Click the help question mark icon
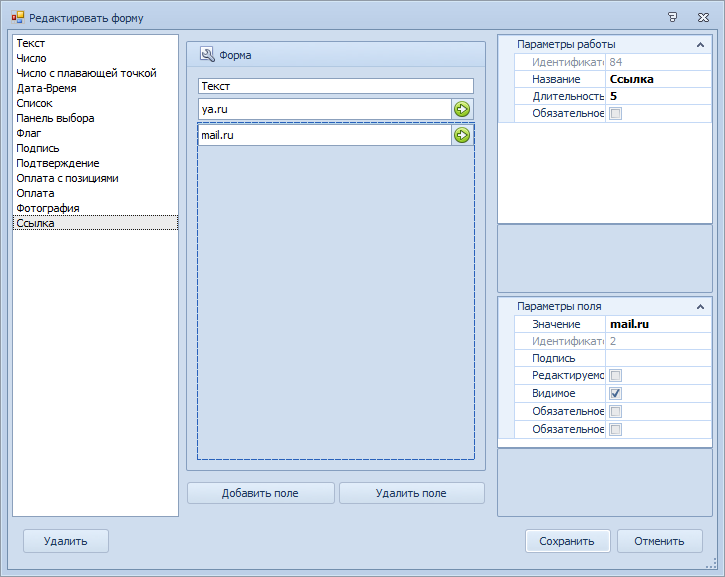 [x=672, y=17]
